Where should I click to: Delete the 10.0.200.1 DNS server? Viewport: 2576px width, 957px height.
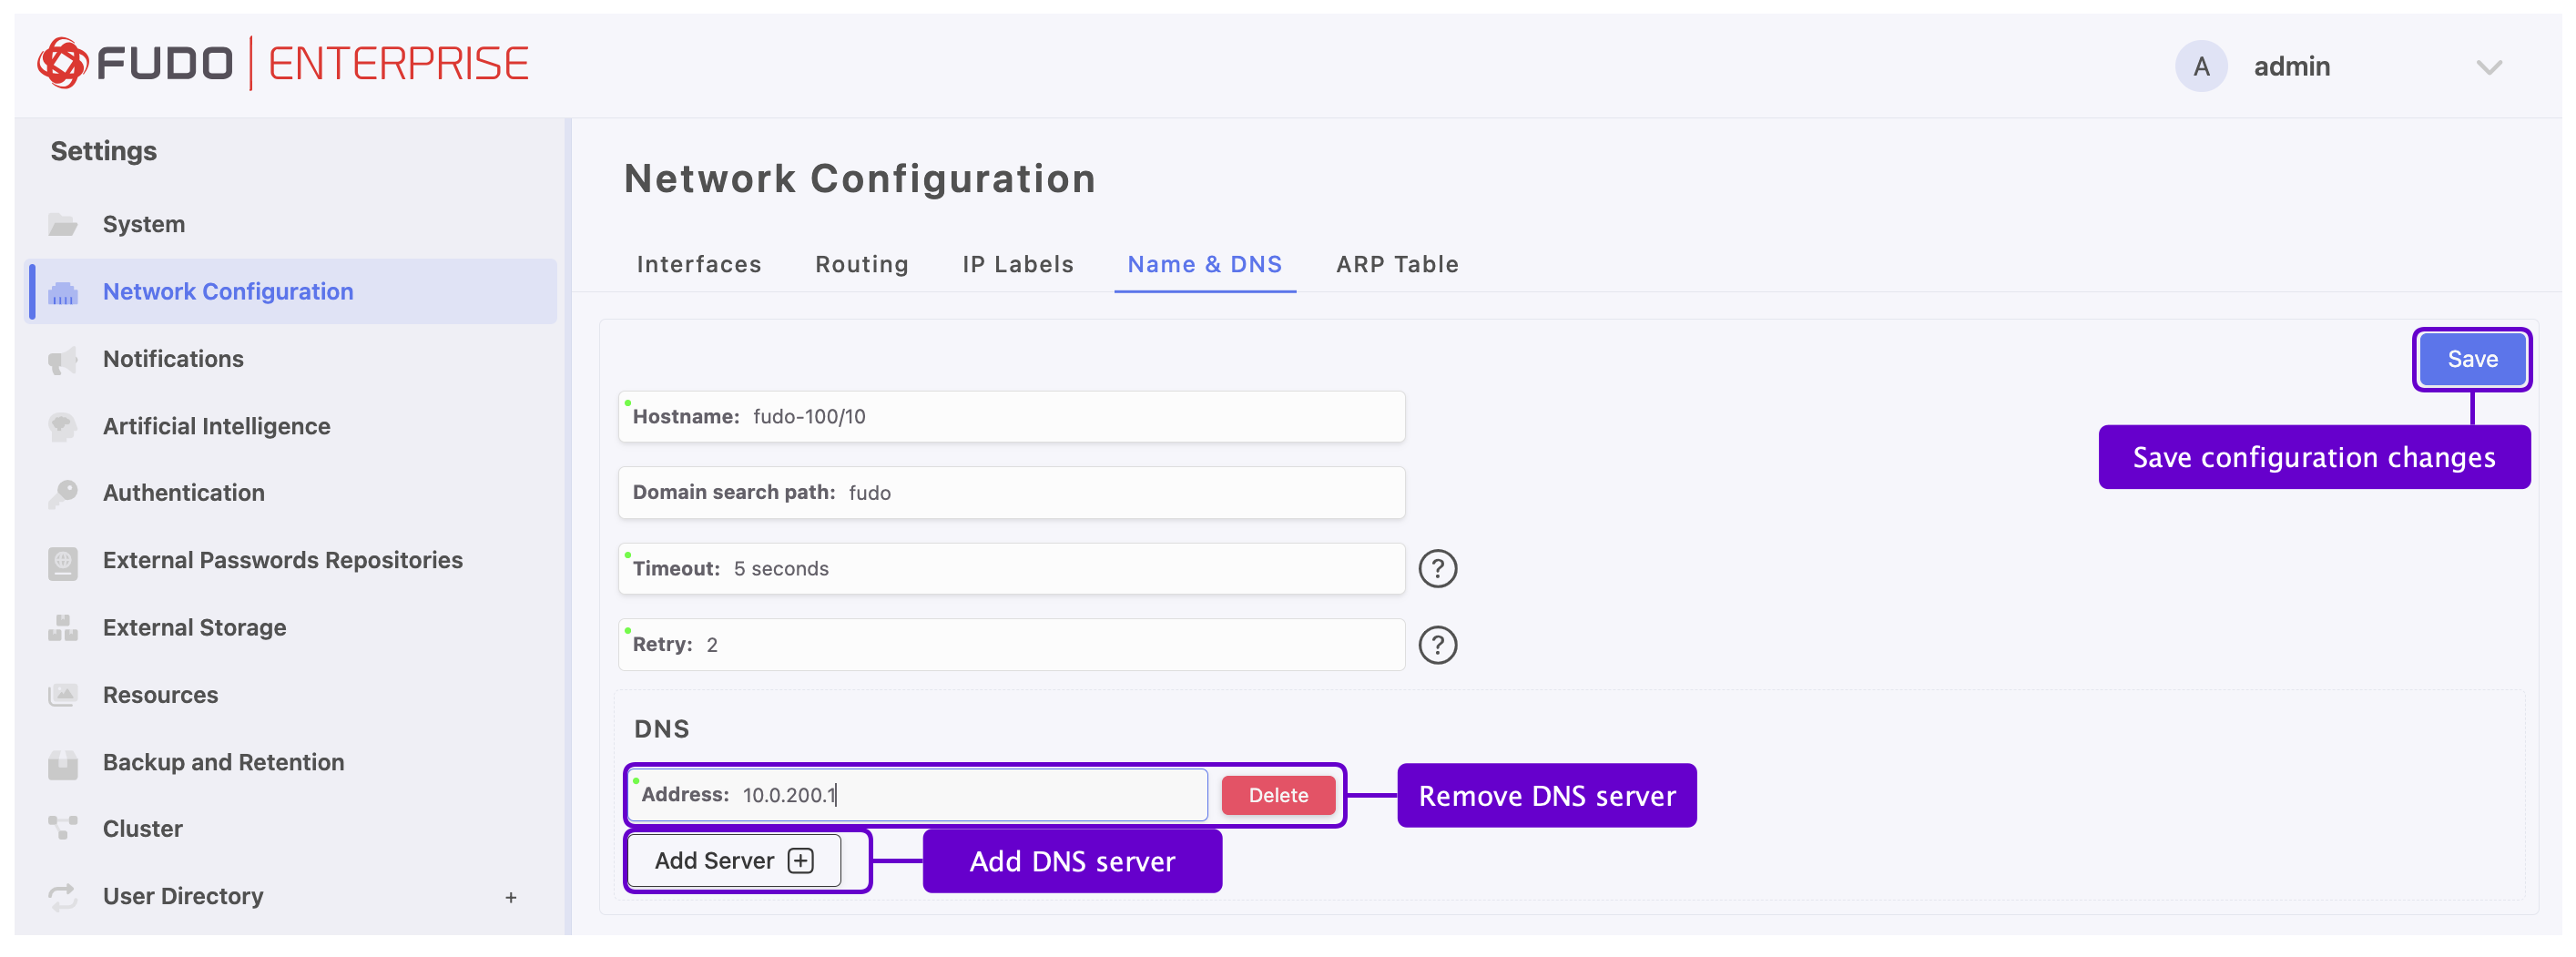coord(1277,795)
